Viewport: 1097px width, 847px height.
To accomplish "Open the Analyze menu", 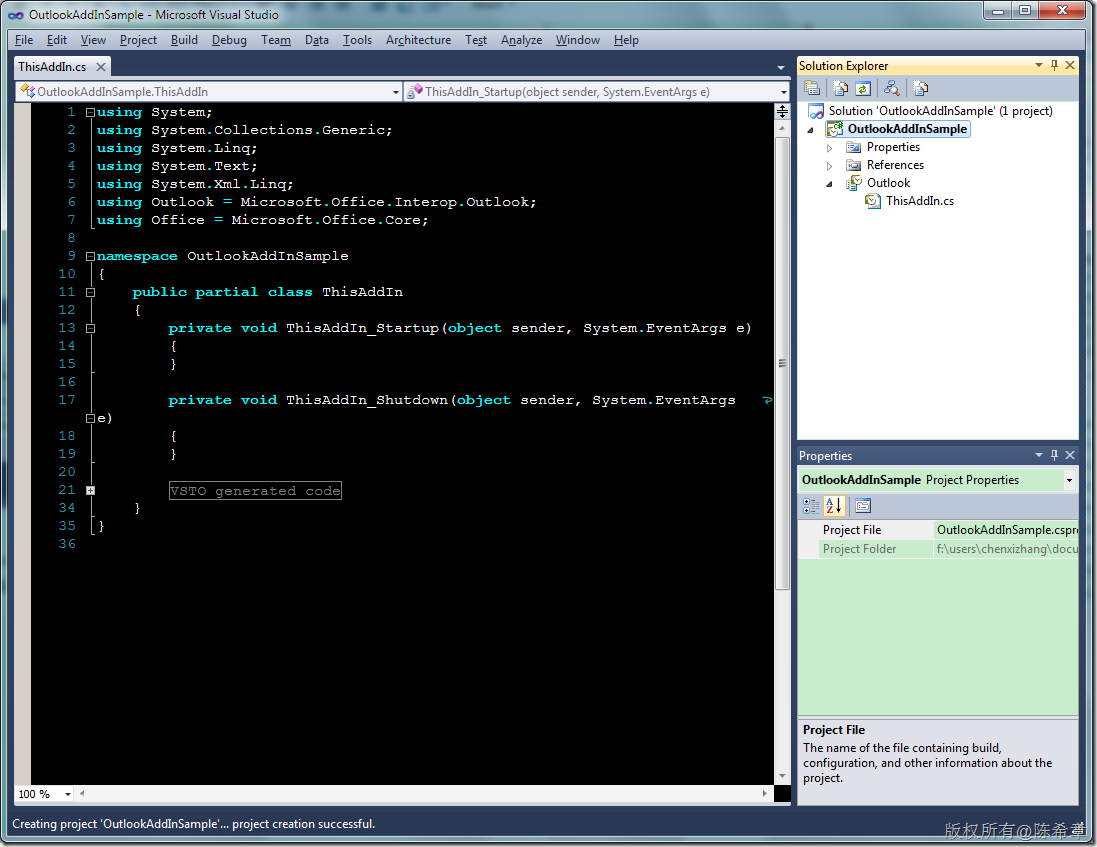I will click(x=521, y=40).
